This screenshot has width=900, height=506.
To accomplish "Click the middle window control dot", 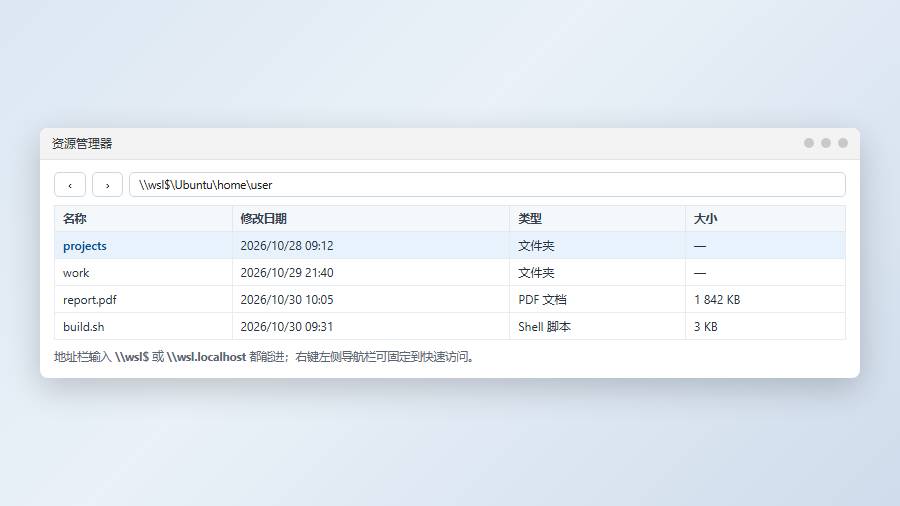I will [826, 143].
